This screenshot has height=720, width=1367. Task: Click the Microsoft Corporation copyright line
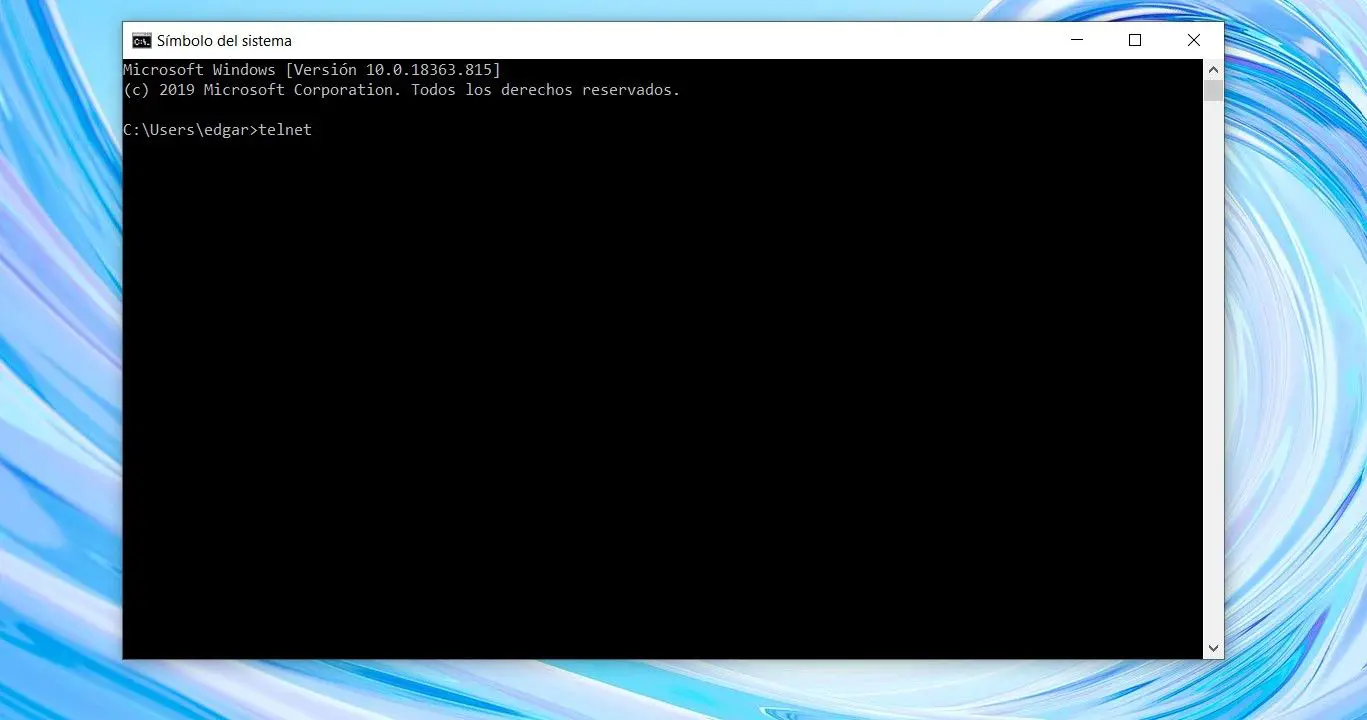coord(402,90)
